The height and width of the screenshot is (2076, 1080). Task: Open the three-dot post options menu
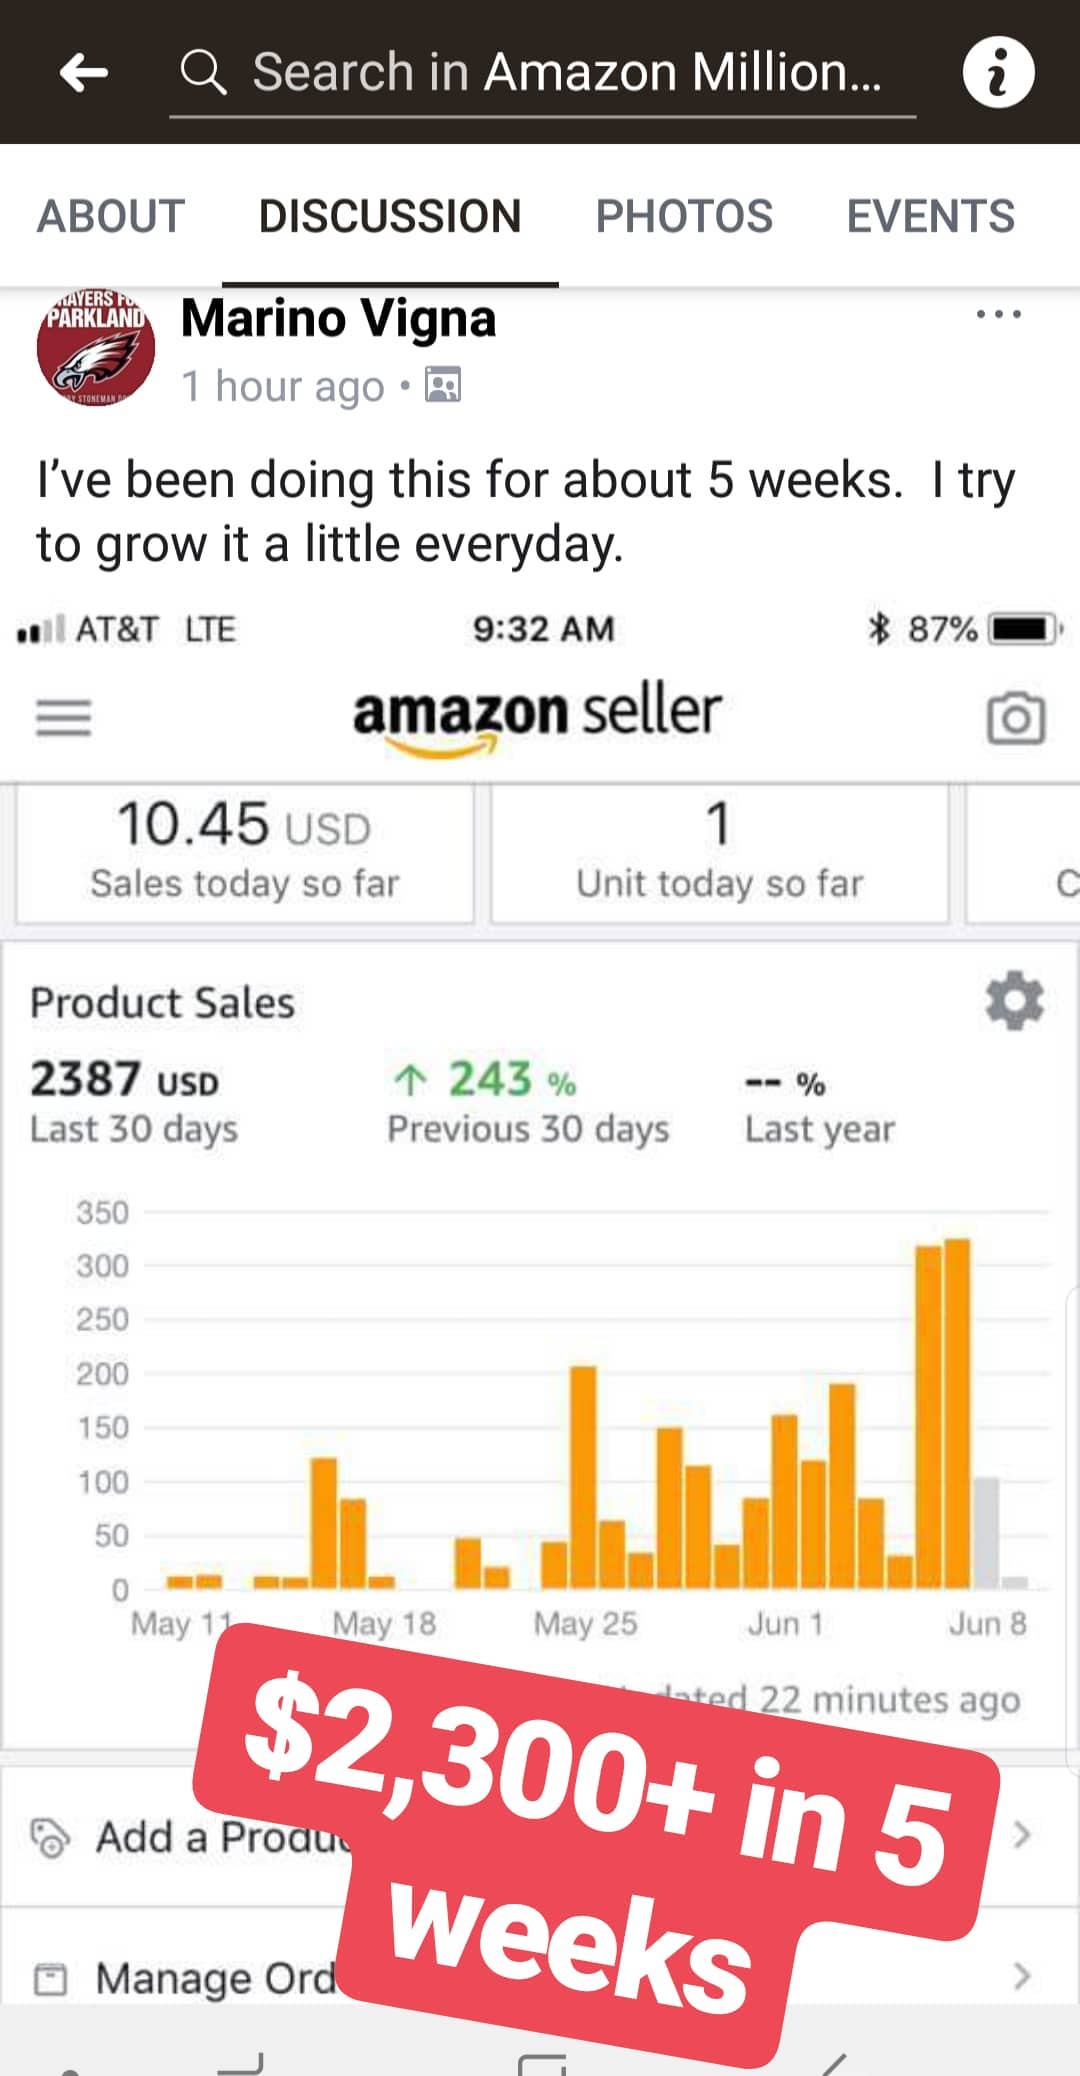coord(998,314)
